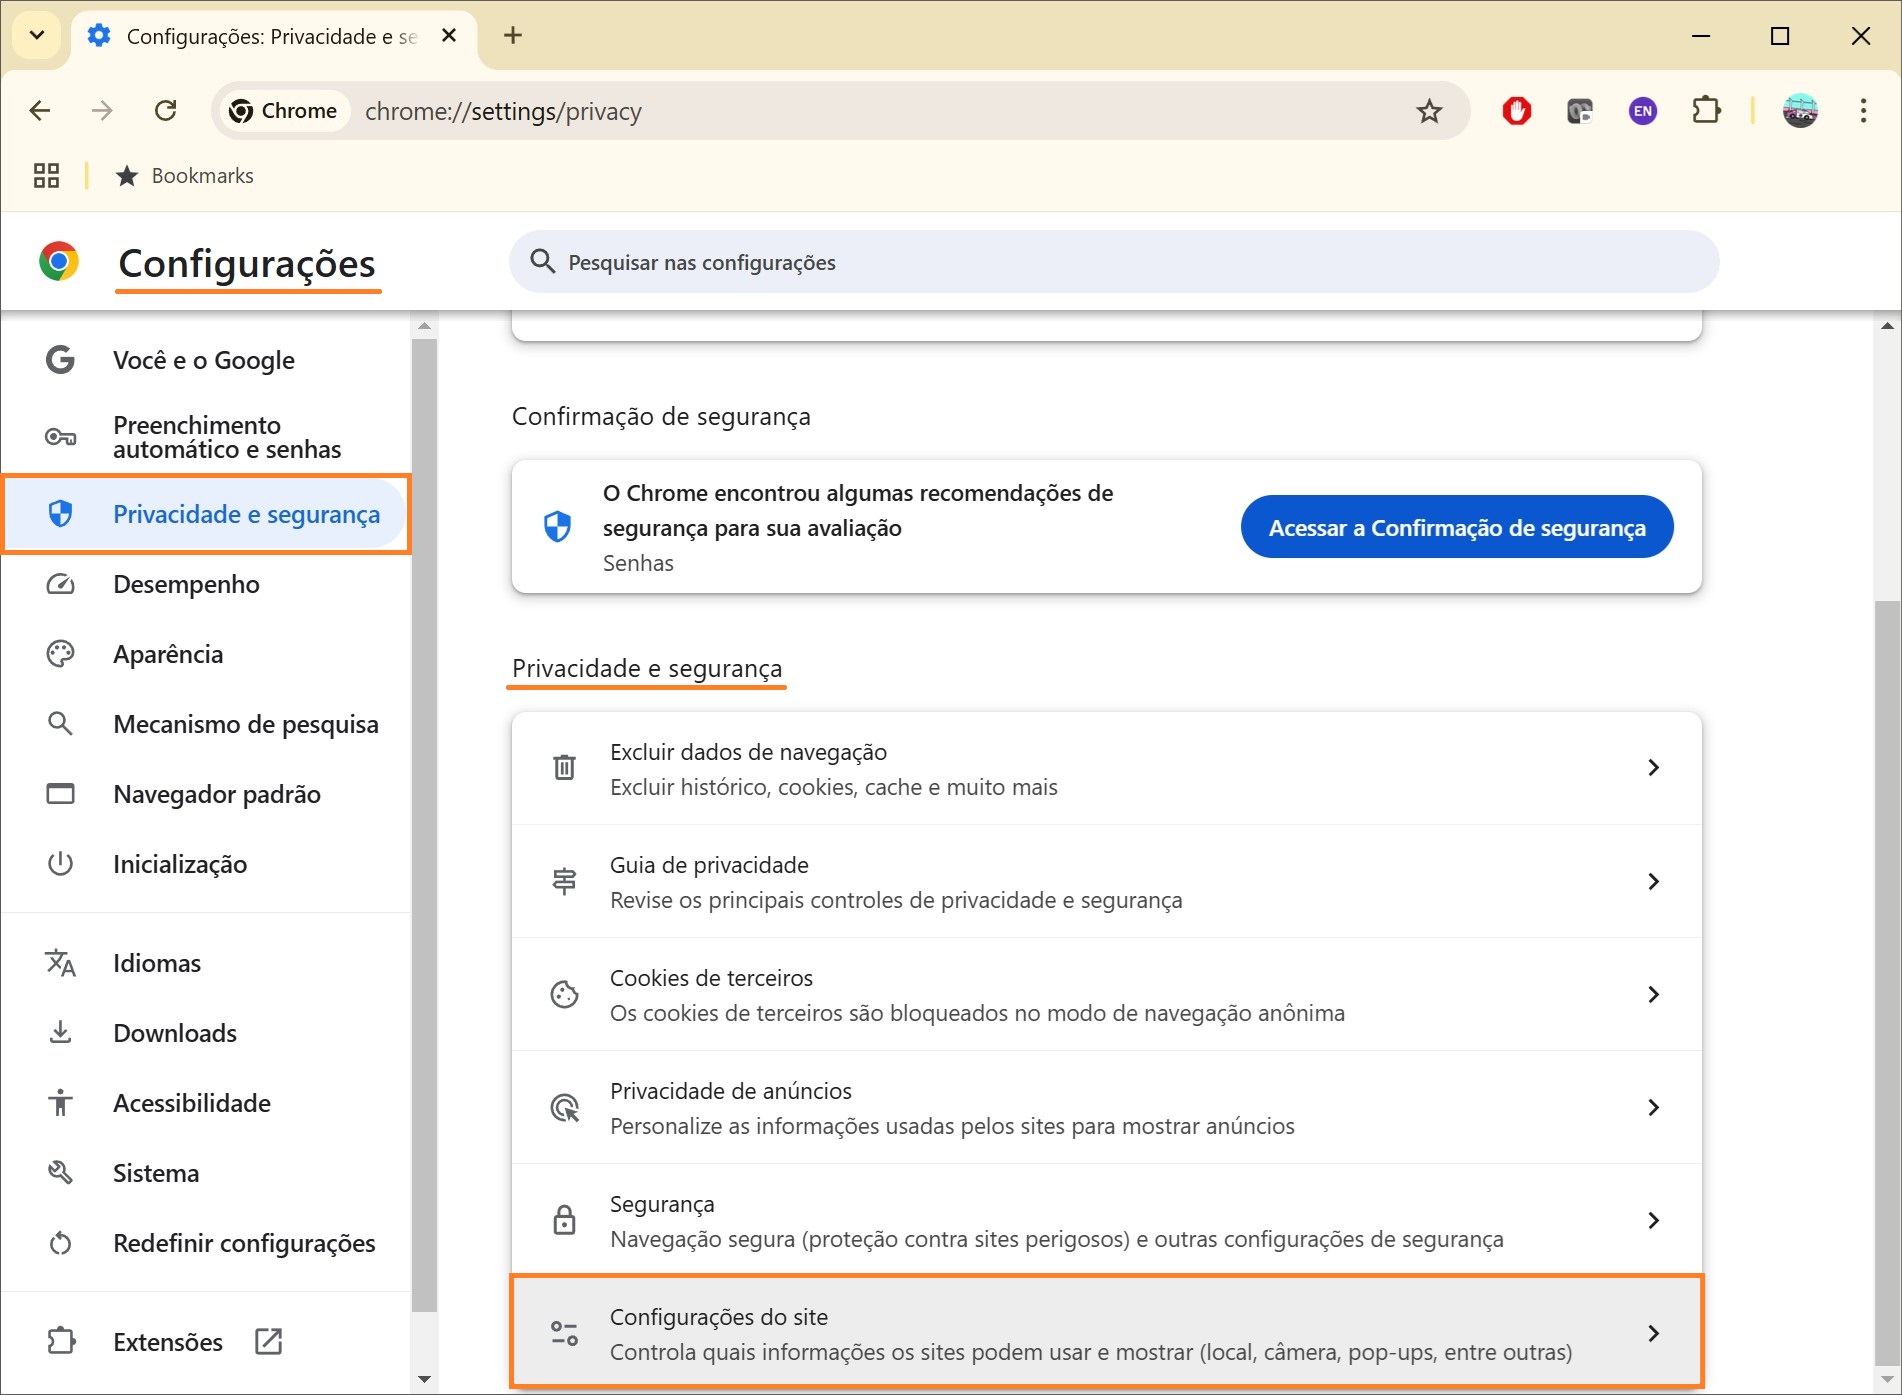Click the open-in-new icon beside Extensões
Viewport: 1902px width, 1395px height.
(268, 1341)
